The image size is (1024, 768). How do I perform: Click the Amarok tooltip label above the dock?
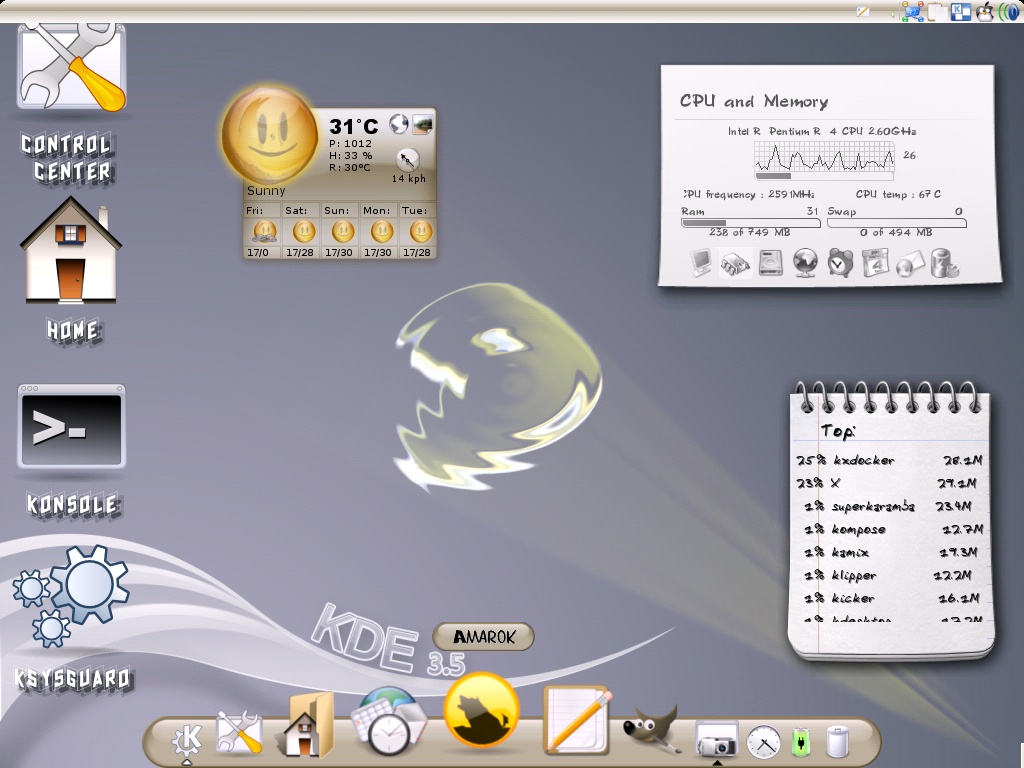click(483, 636)
